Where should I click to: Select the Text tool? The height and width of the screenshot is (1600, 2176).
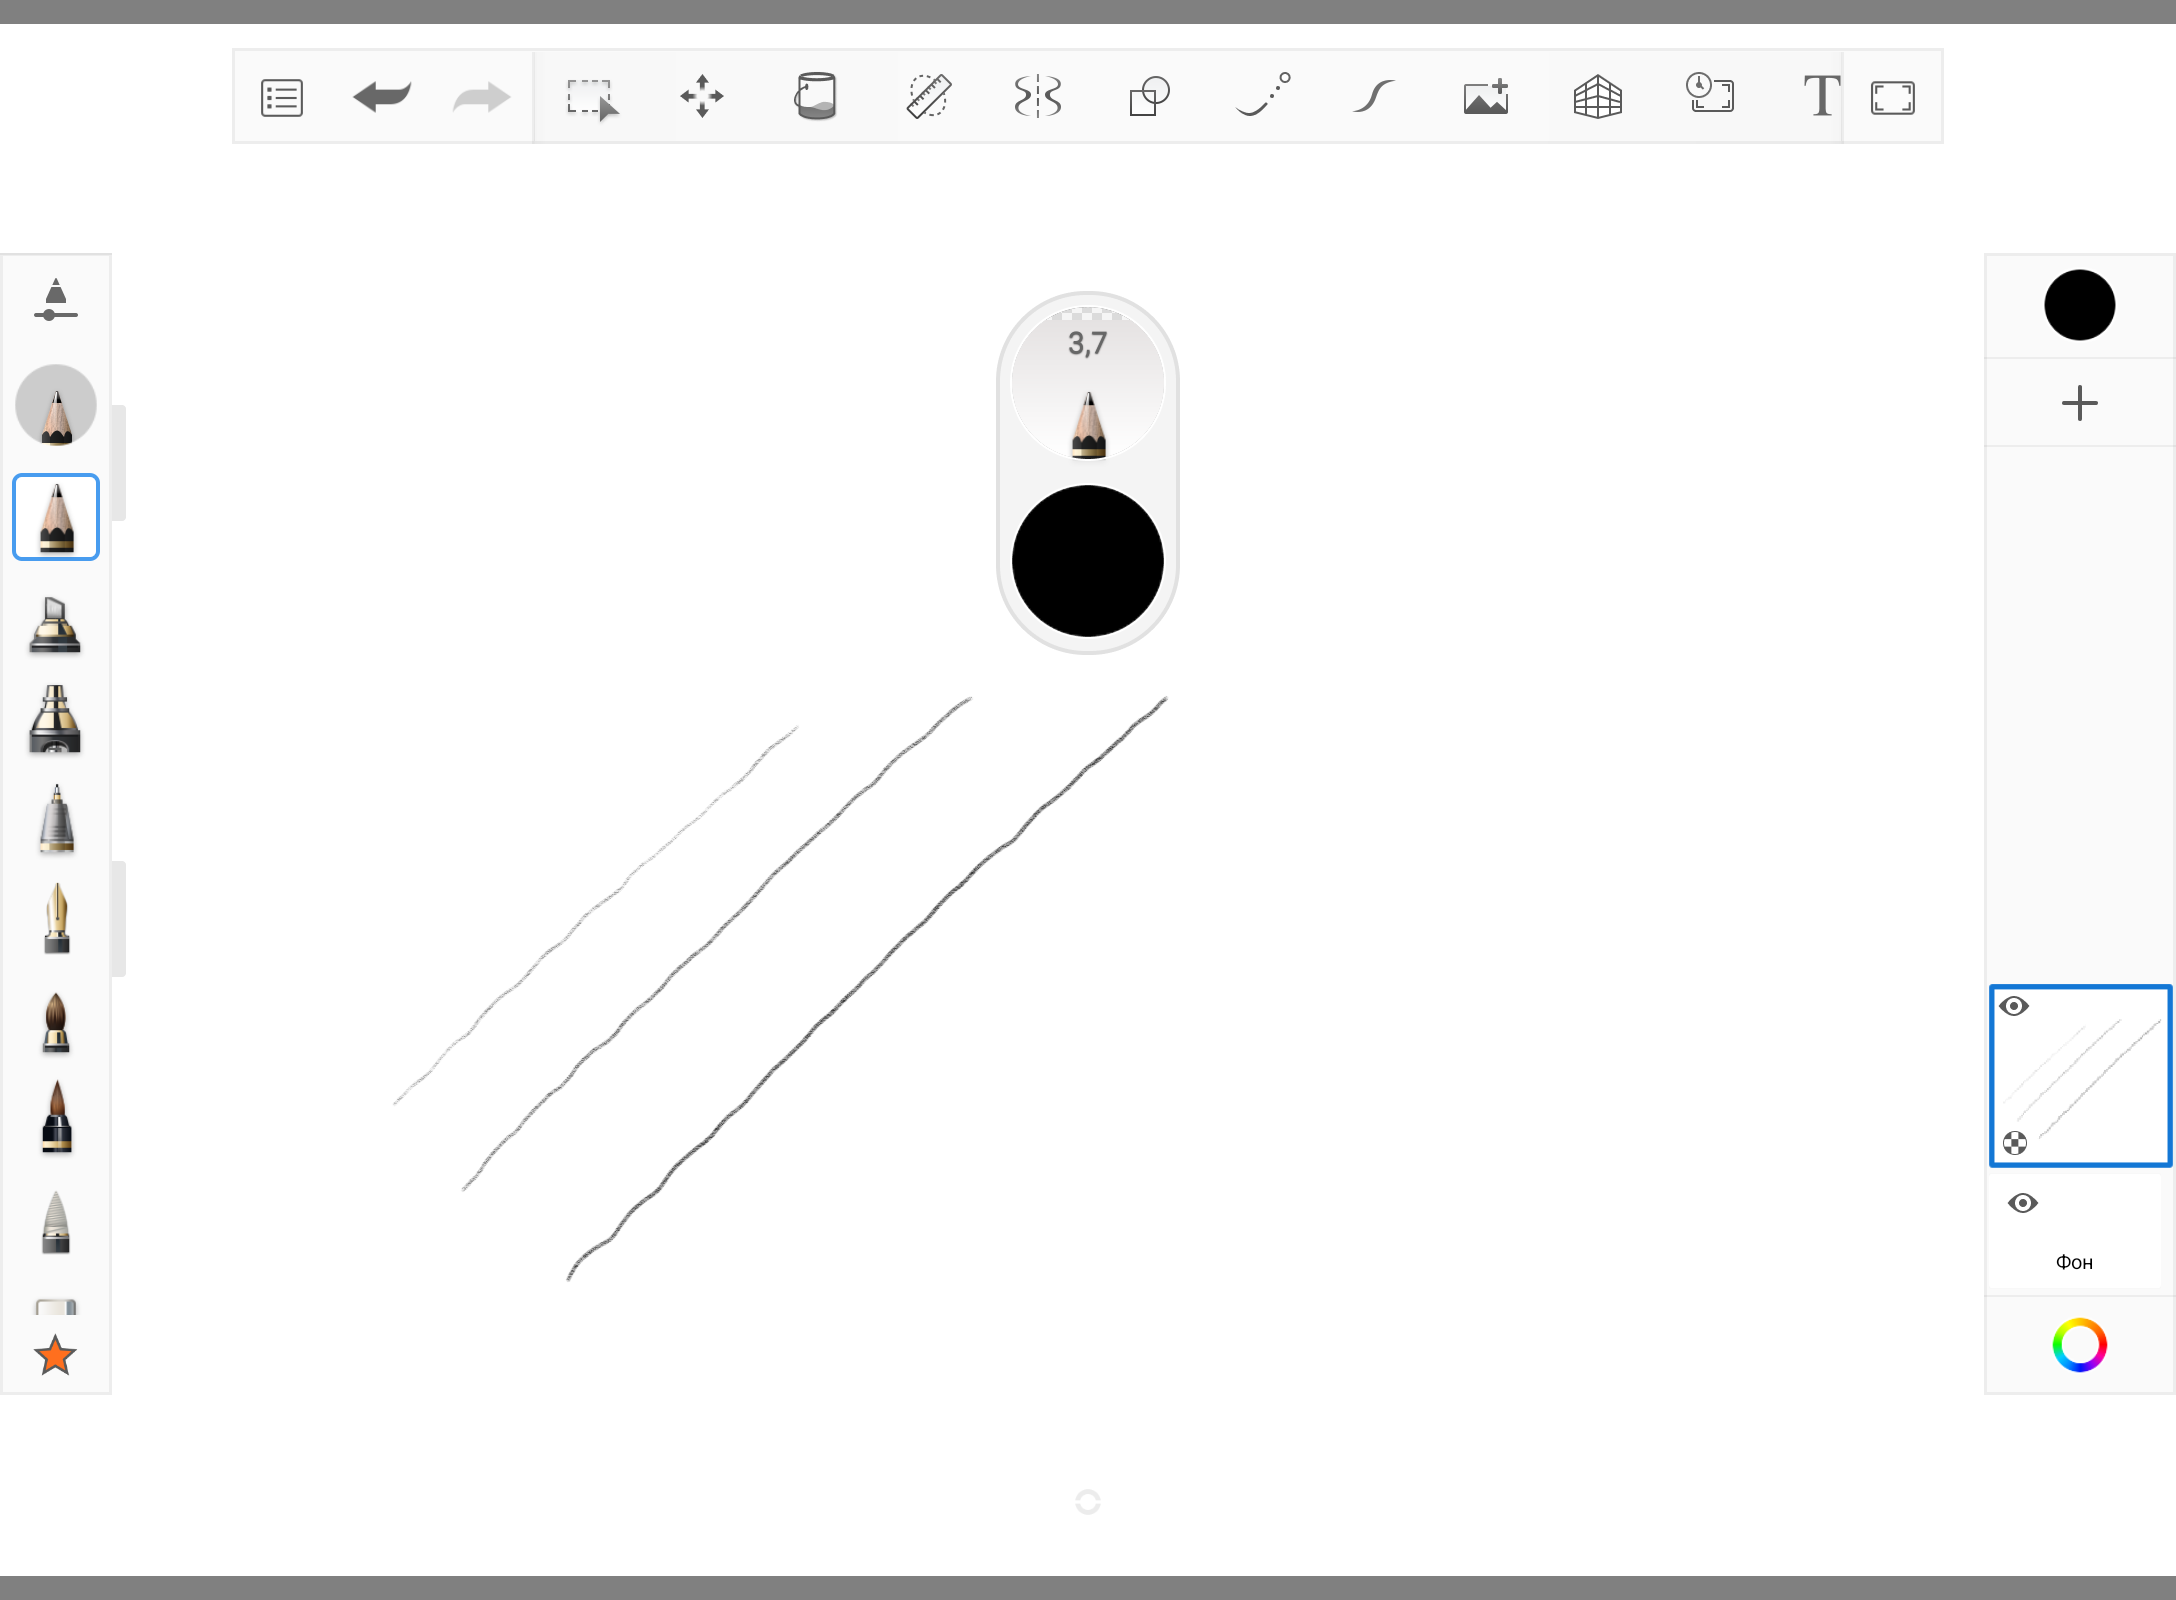click(1820, 97)
